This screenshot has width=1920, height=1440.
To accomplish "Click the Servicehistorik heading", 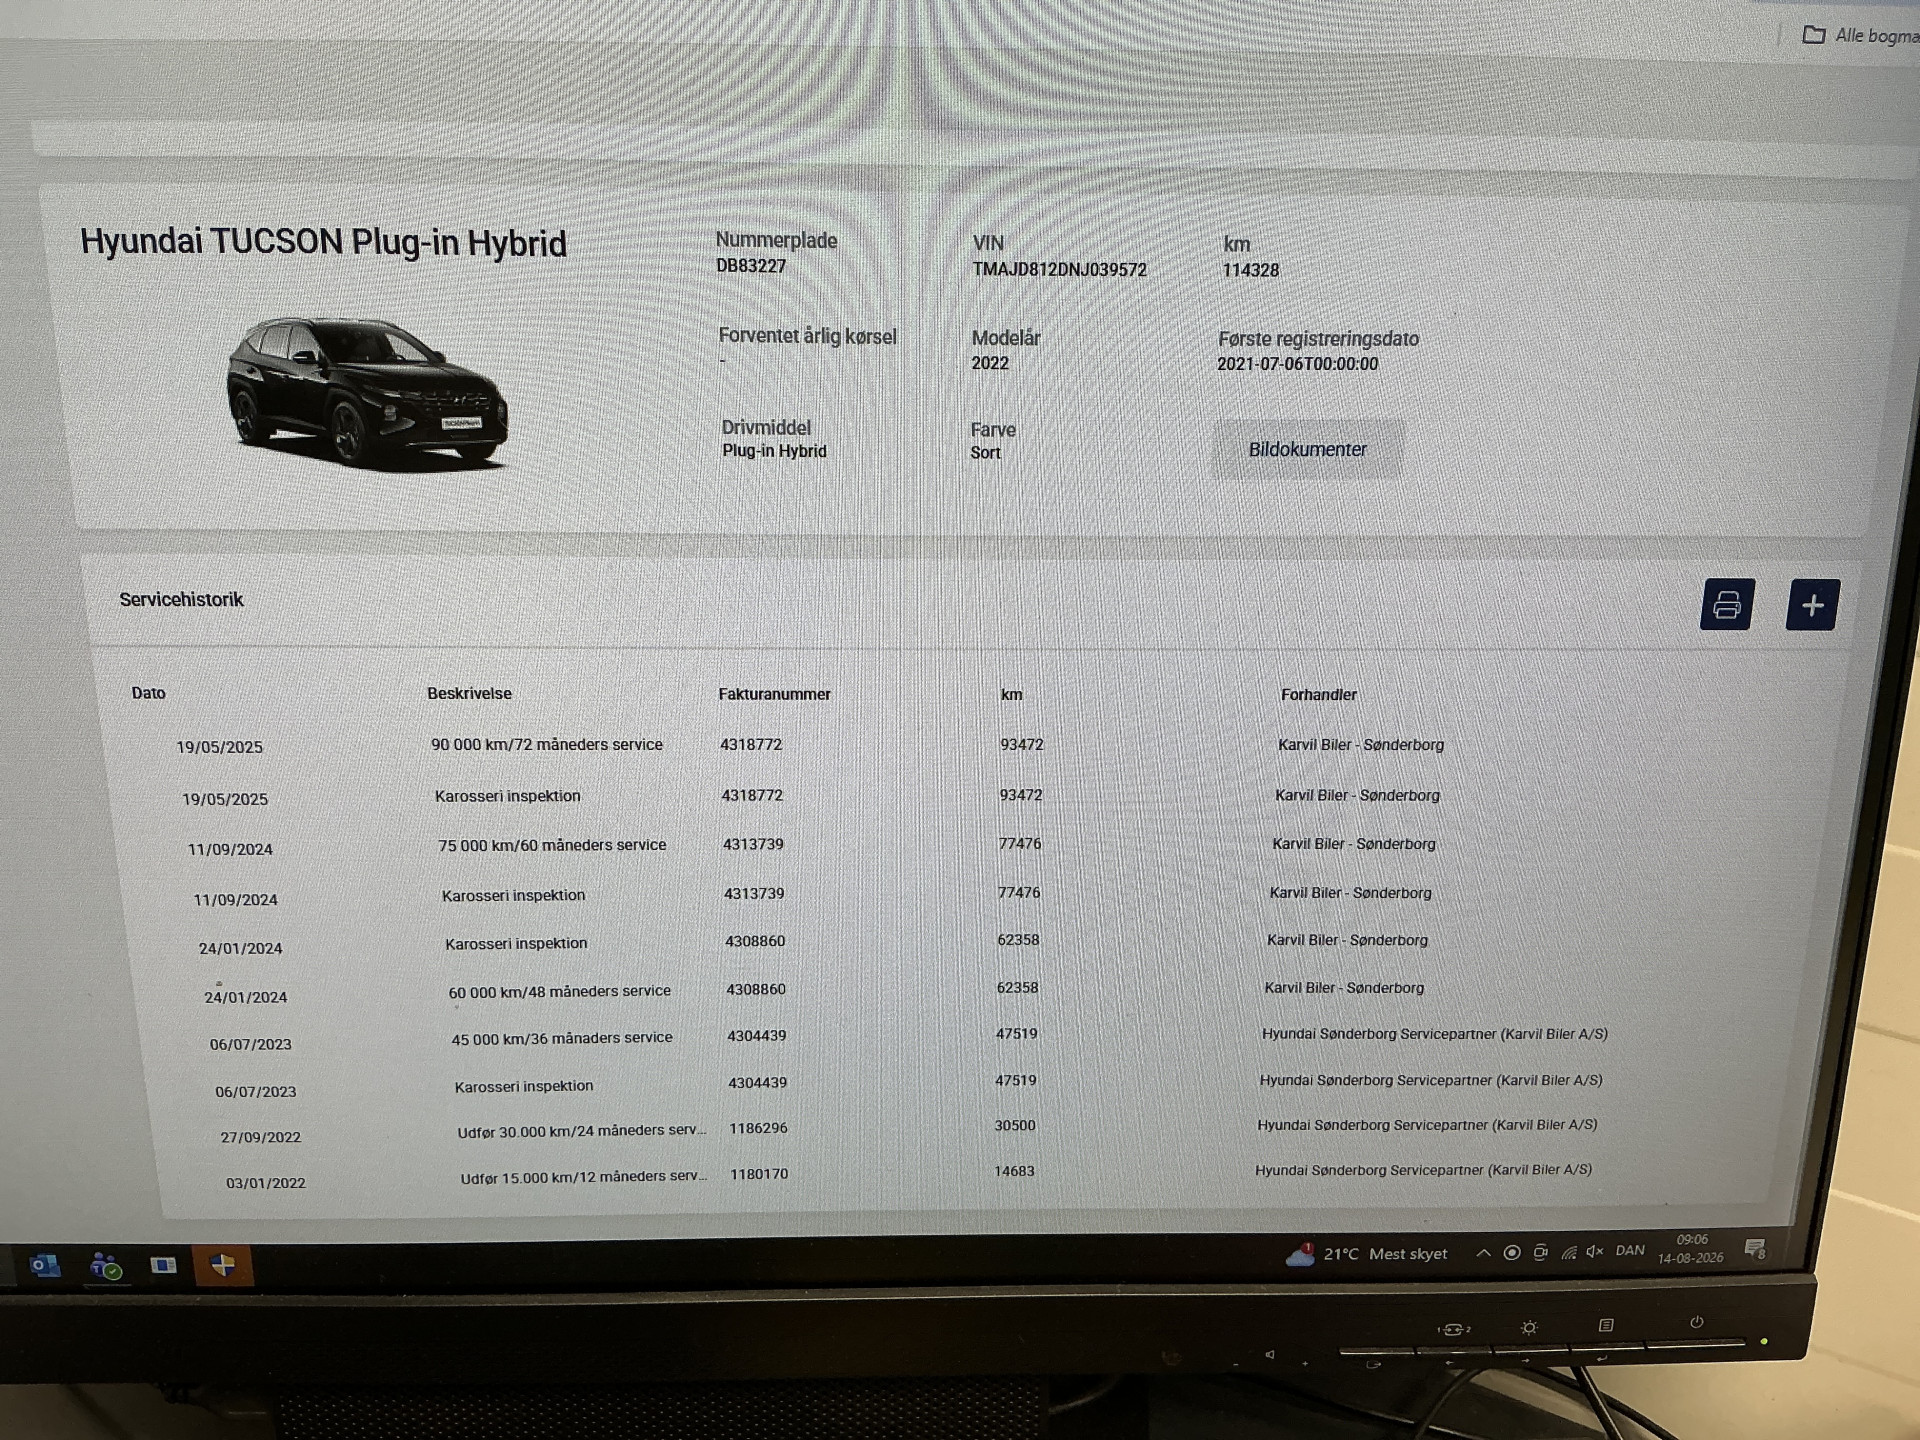I will (x=181, y=599).
